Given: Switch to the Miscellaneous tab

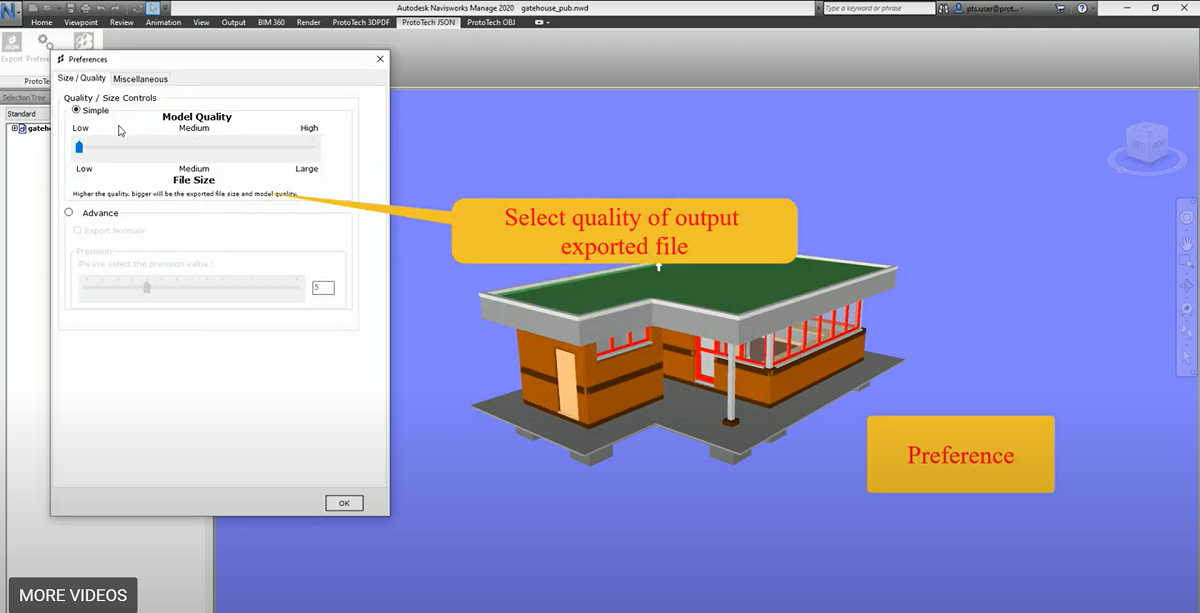Looking at the screenshot, I should tap(140, 79).
